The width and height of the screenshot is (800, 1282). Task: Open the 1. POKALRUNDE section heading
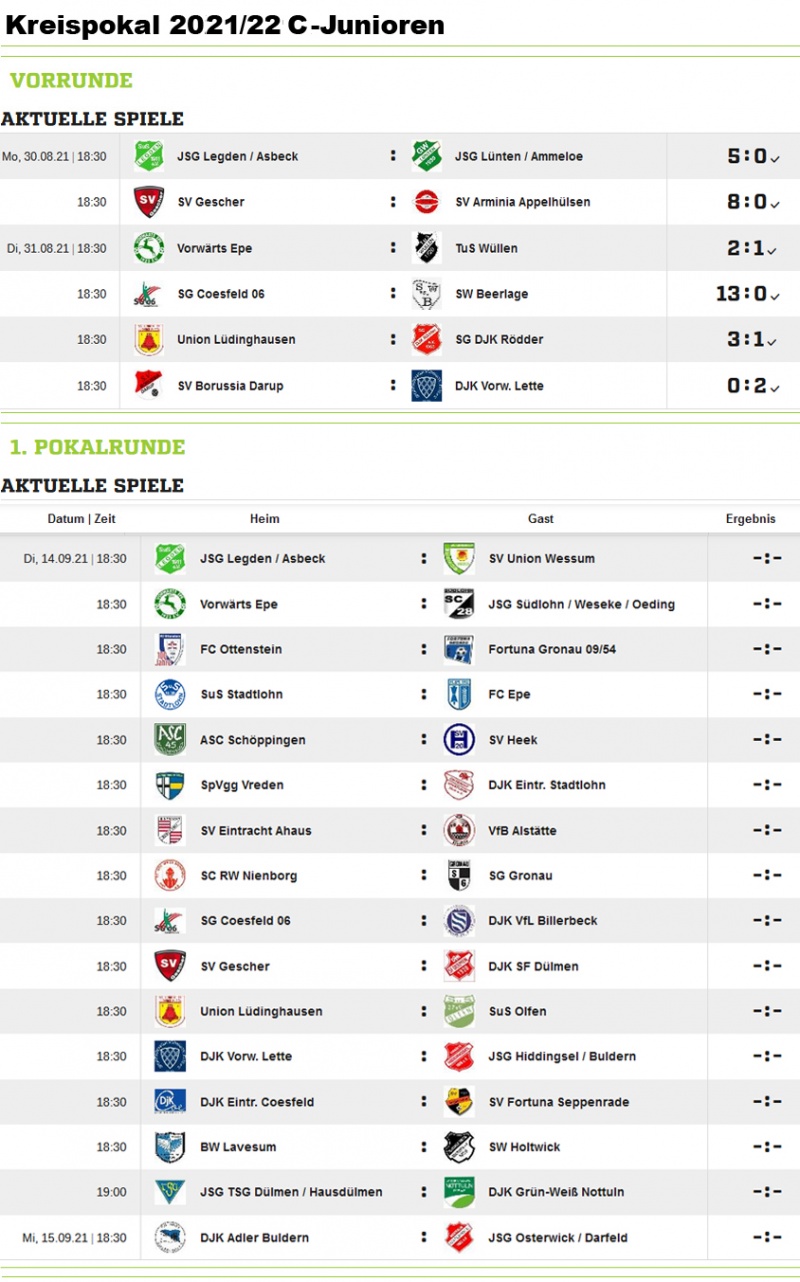[x=97, y=447]
